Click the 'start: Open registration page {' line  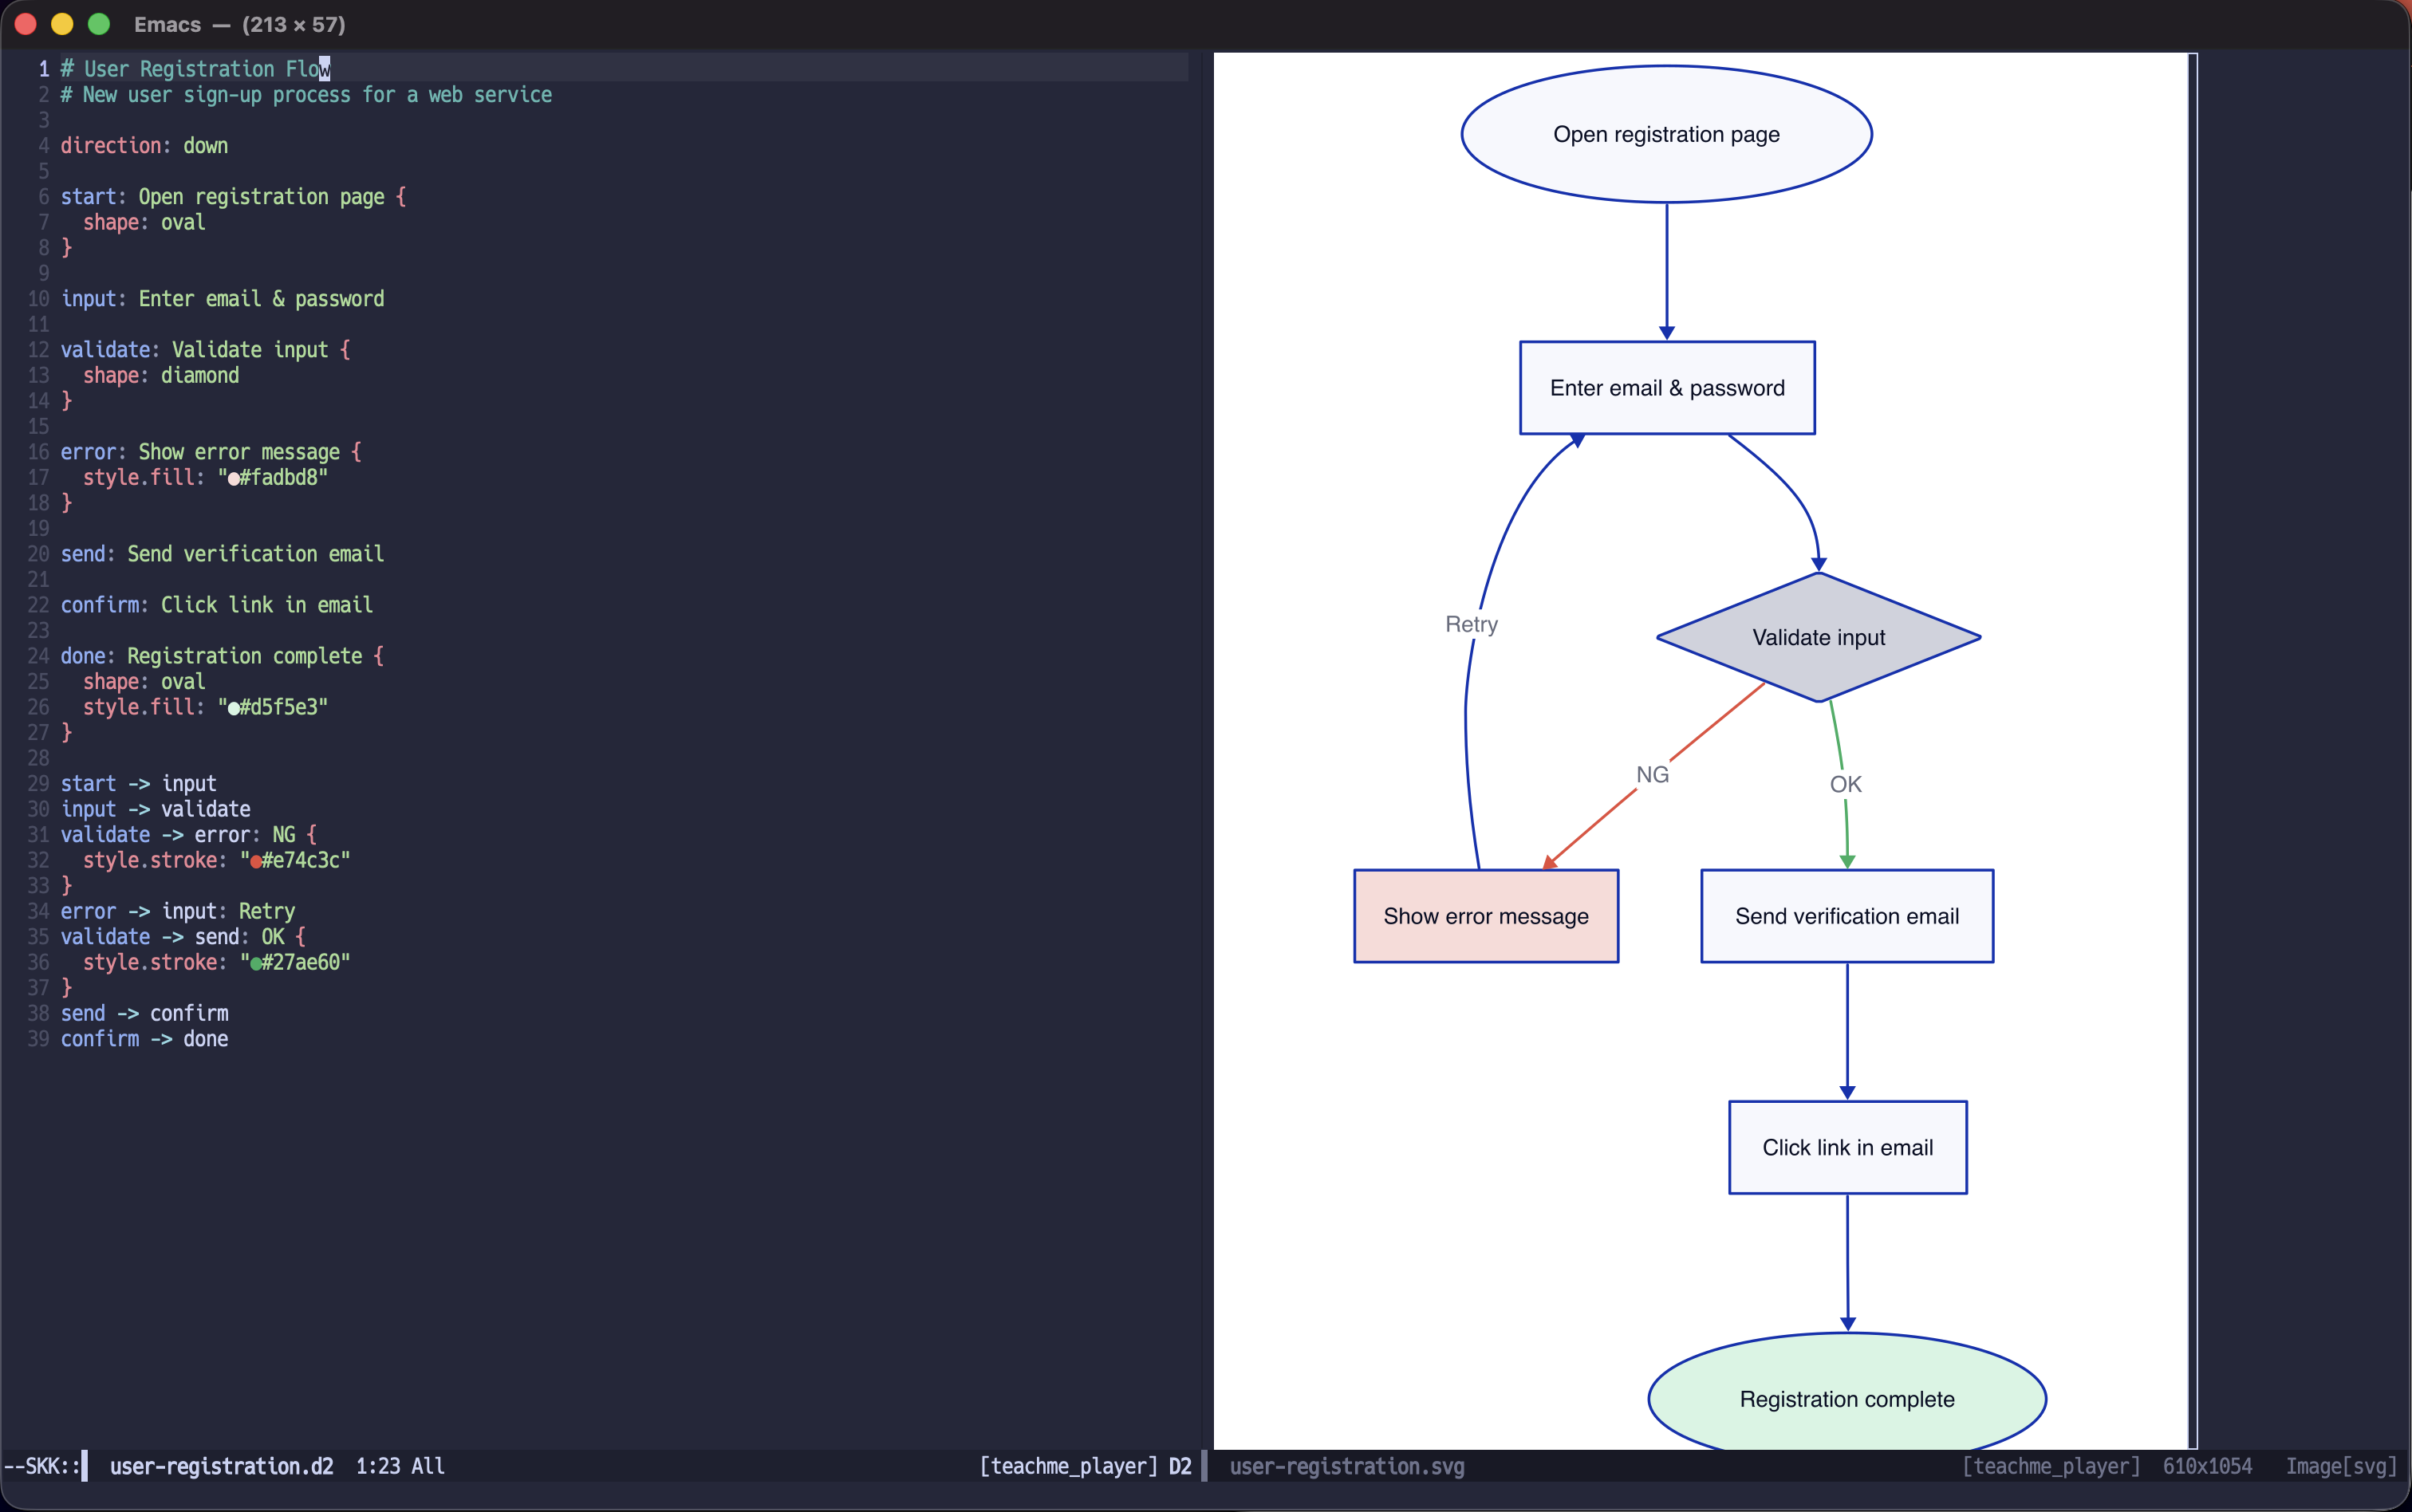233,197
